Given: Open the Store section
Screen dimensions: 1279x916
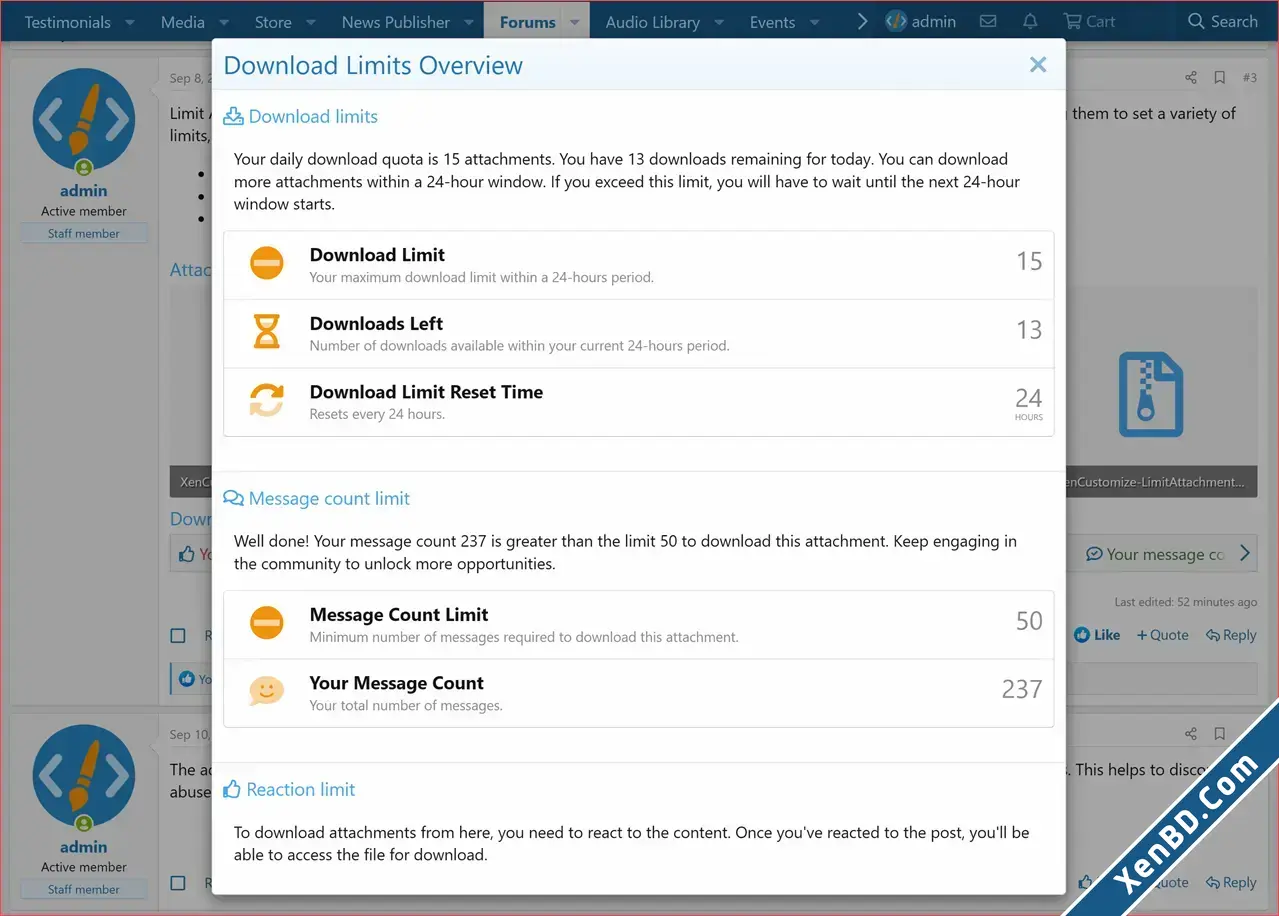Looking at the screenshot, I should point(273,22).
